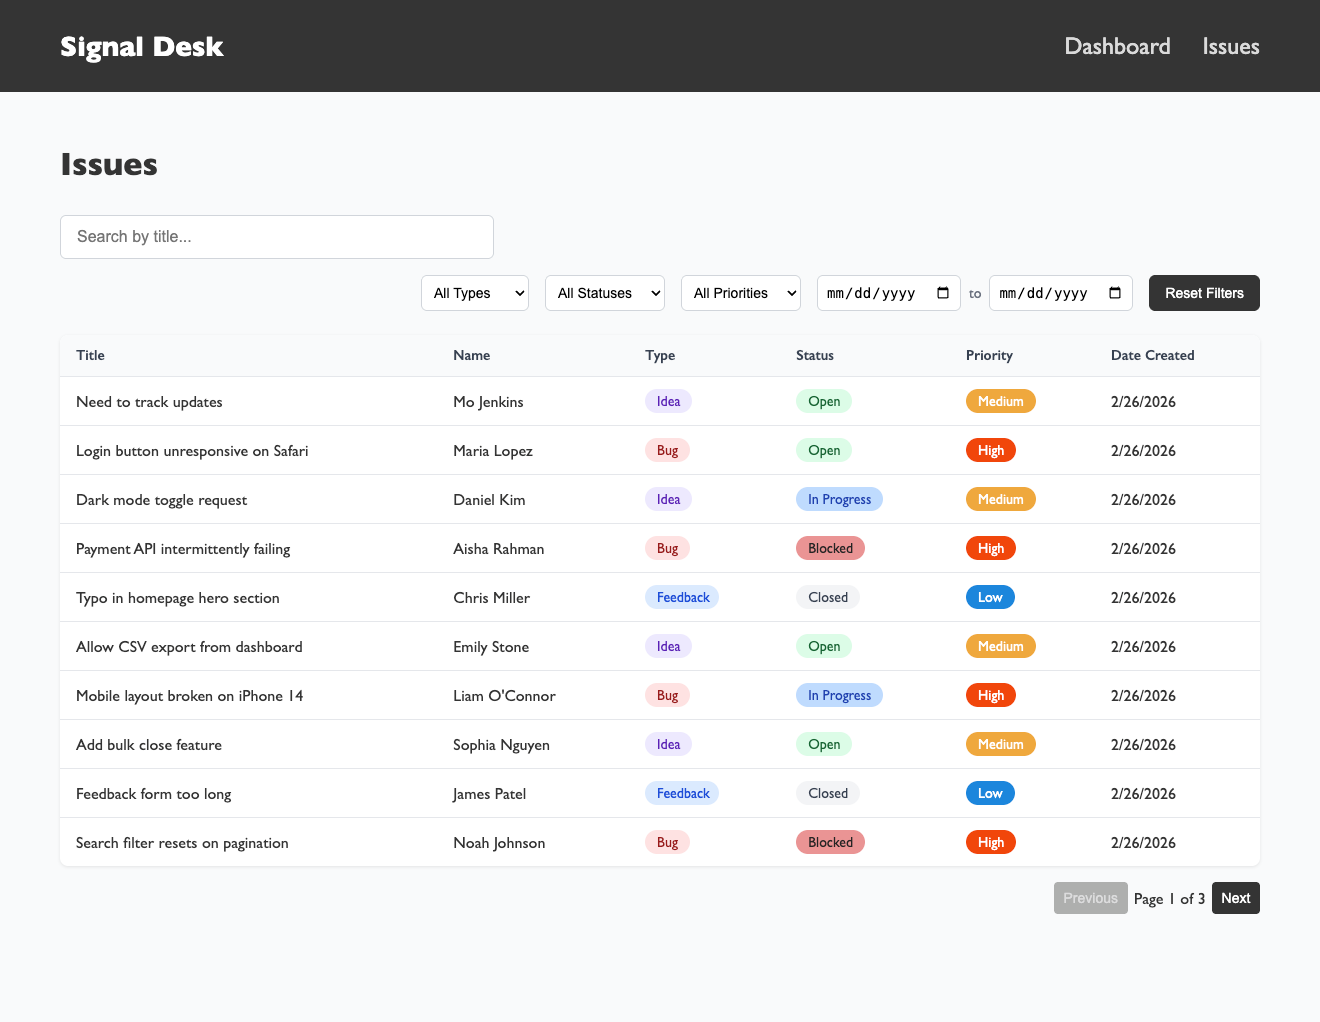The width and height of the screenshot is (1320, 1022).
Task: Go to Next page of issues
Action: 1236,898
